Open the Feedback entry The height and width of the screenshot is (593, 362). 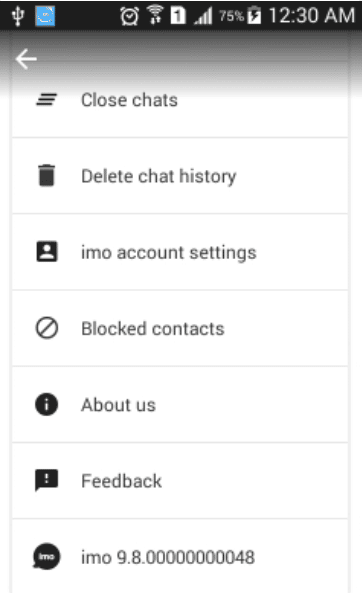pos(180,481)
